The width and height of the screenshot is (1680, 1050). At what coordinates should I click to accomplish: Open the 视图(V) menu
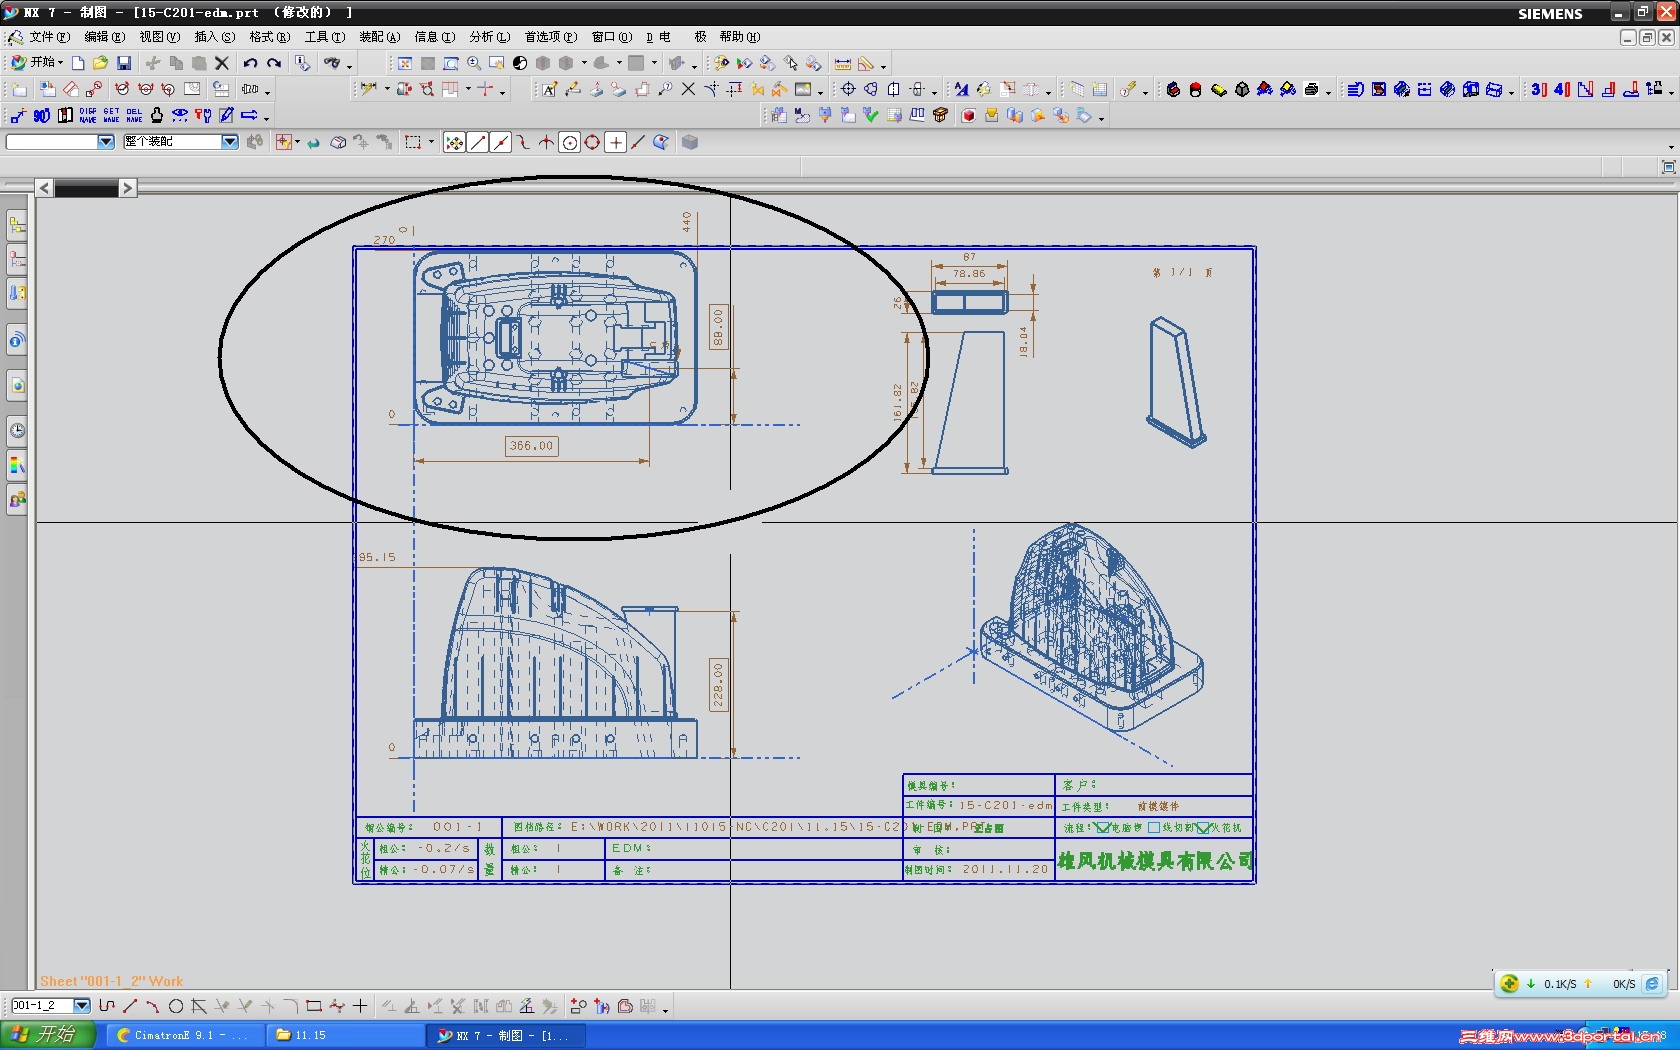coord(160,37)
